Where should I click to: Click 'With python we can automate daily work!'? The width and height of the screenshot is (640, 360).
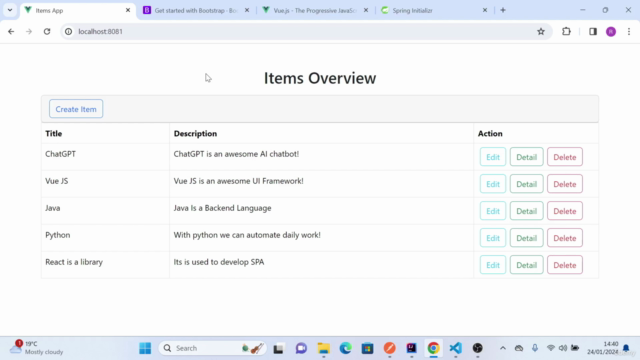(x=247, y=235)
